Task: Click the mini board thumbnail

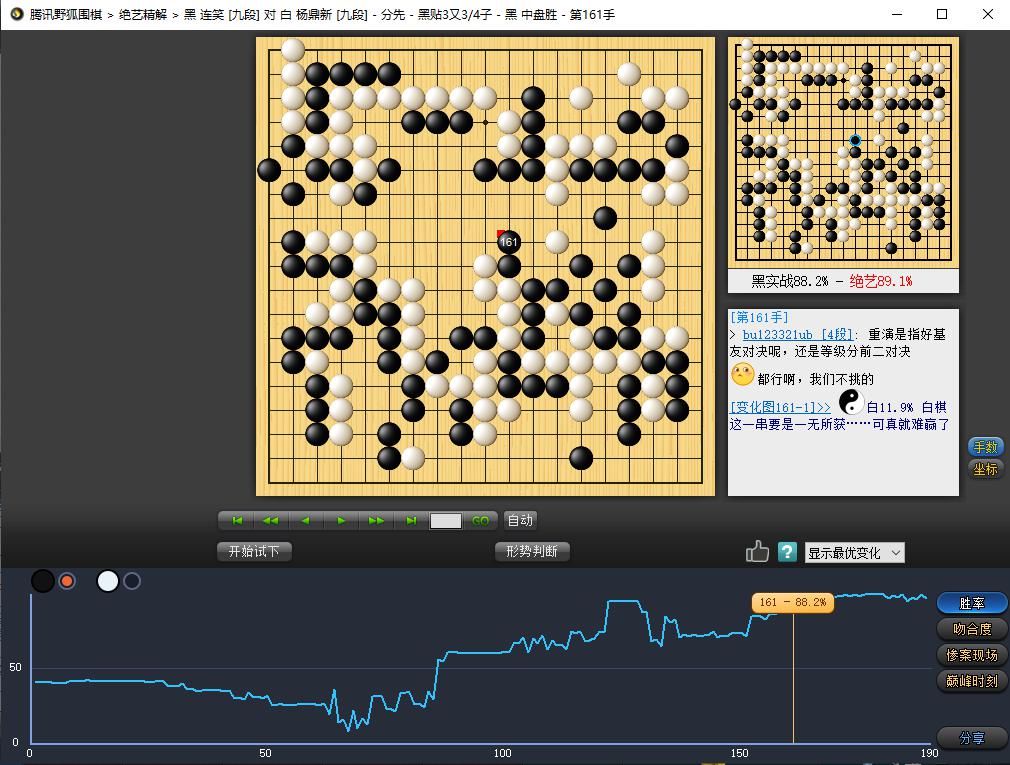Action: pyautogui.click(x=843, y=152)
